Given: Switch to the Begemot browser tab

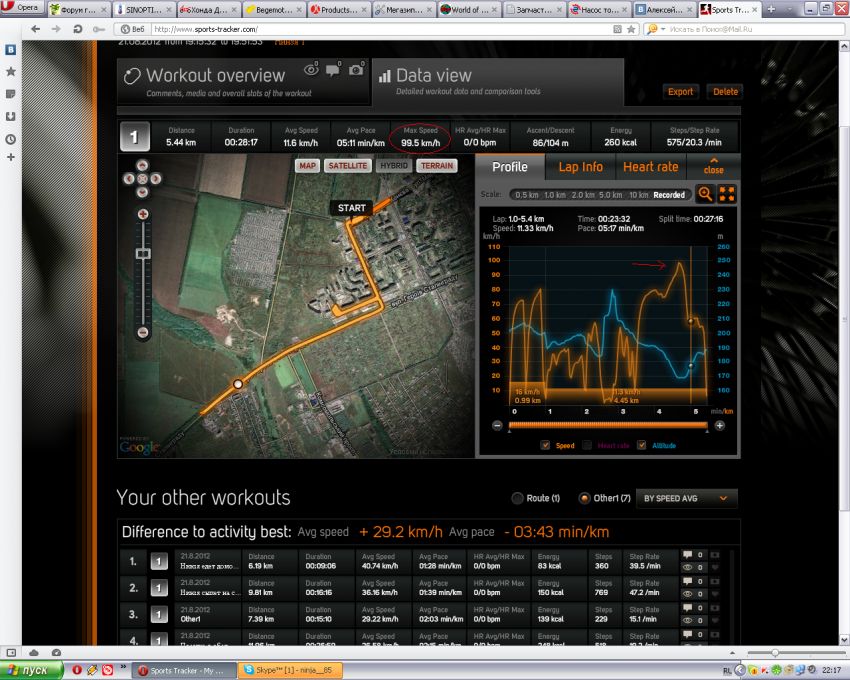Looking at the screenshot, I should tap(273, 9).
